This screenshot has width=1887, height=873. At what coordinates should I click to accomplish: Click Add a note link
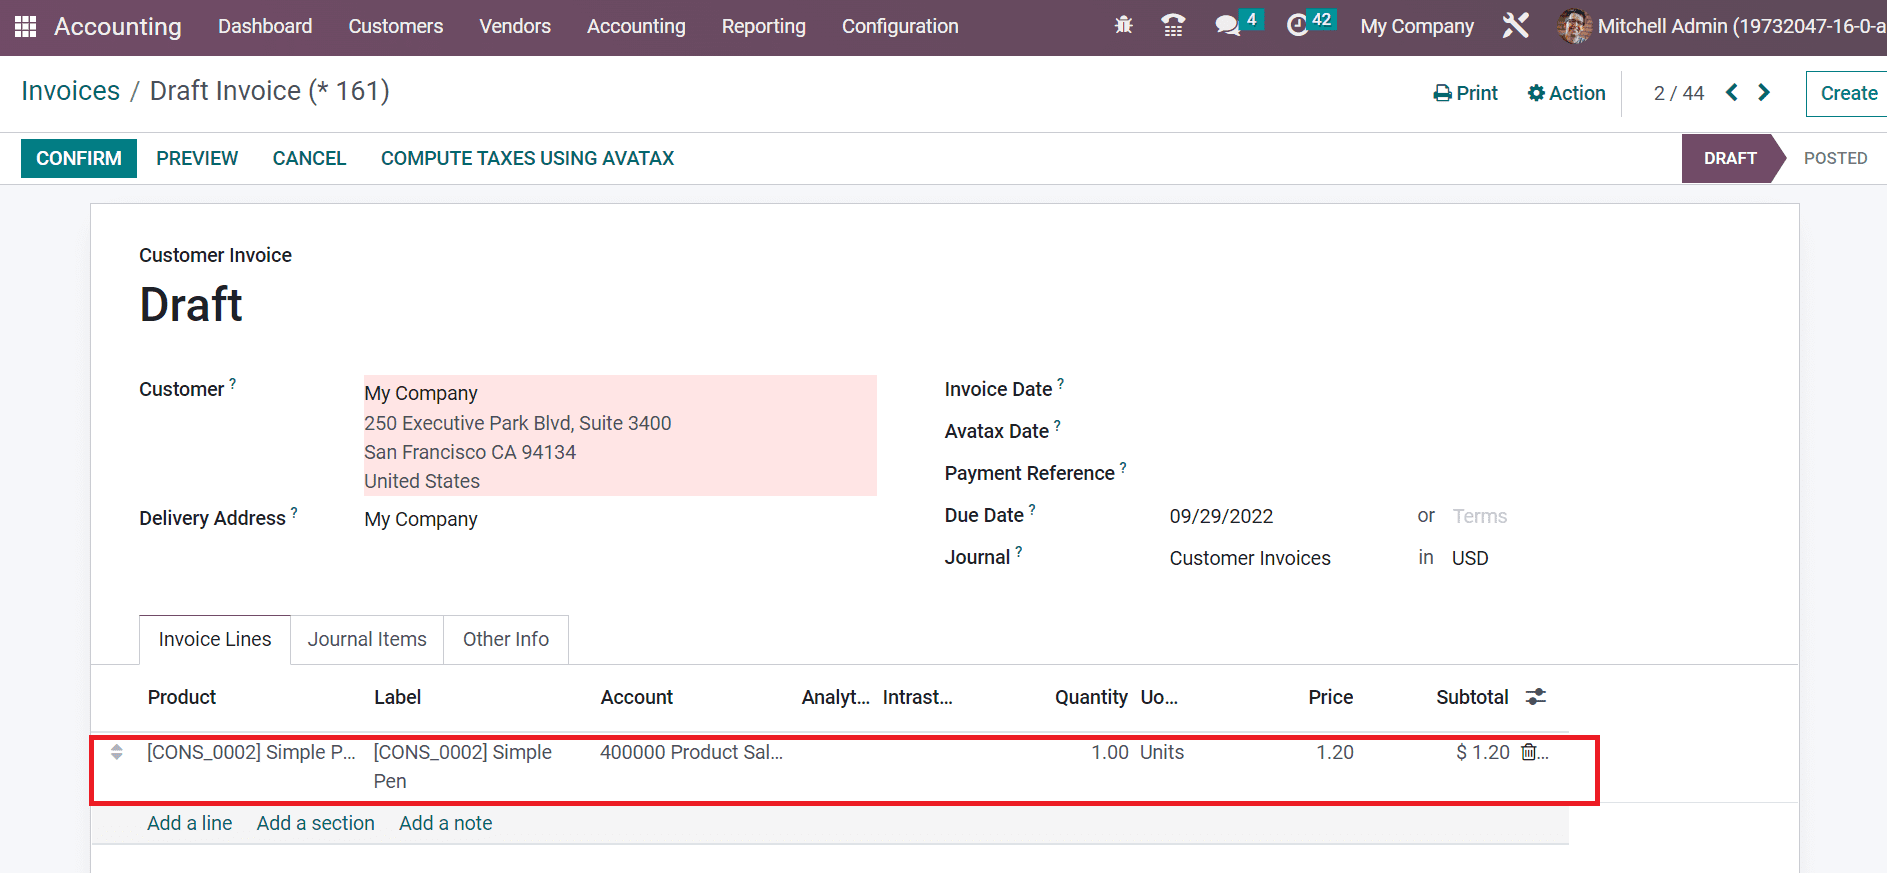[x=446, y=823]
